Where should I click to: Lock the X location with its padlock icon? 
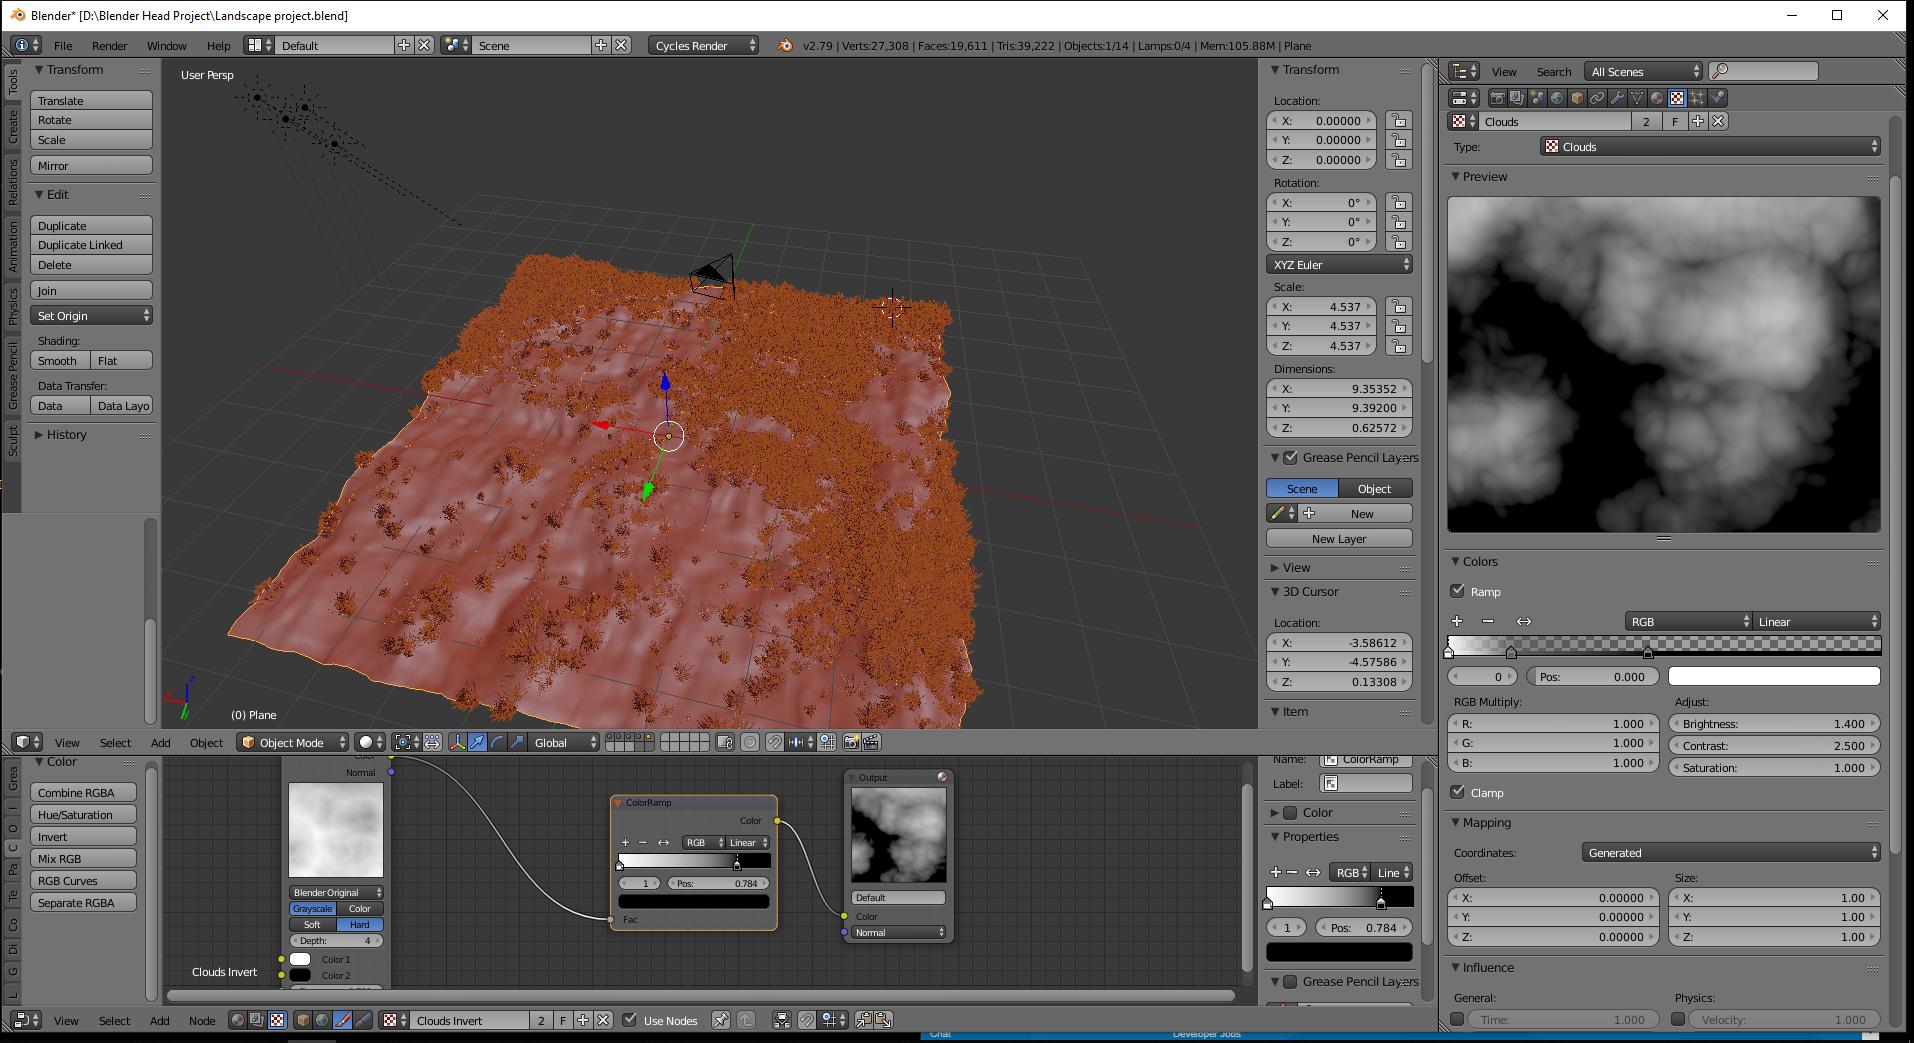[1398, 120]
